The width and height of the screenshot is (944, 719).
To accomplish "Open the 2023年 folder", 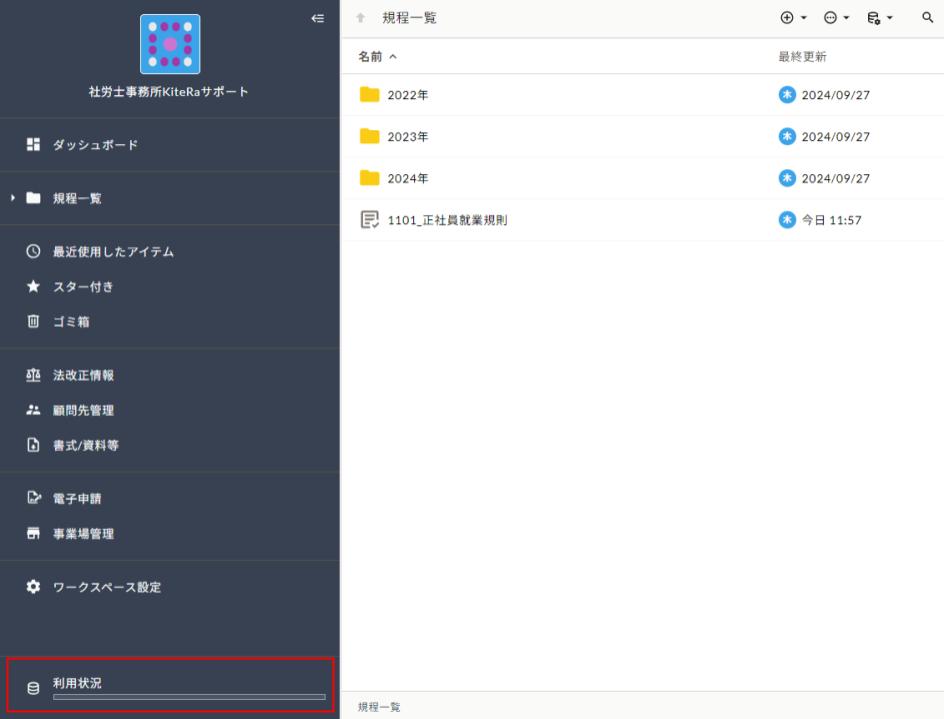I will pyautogui.click(x=408, y=137).
